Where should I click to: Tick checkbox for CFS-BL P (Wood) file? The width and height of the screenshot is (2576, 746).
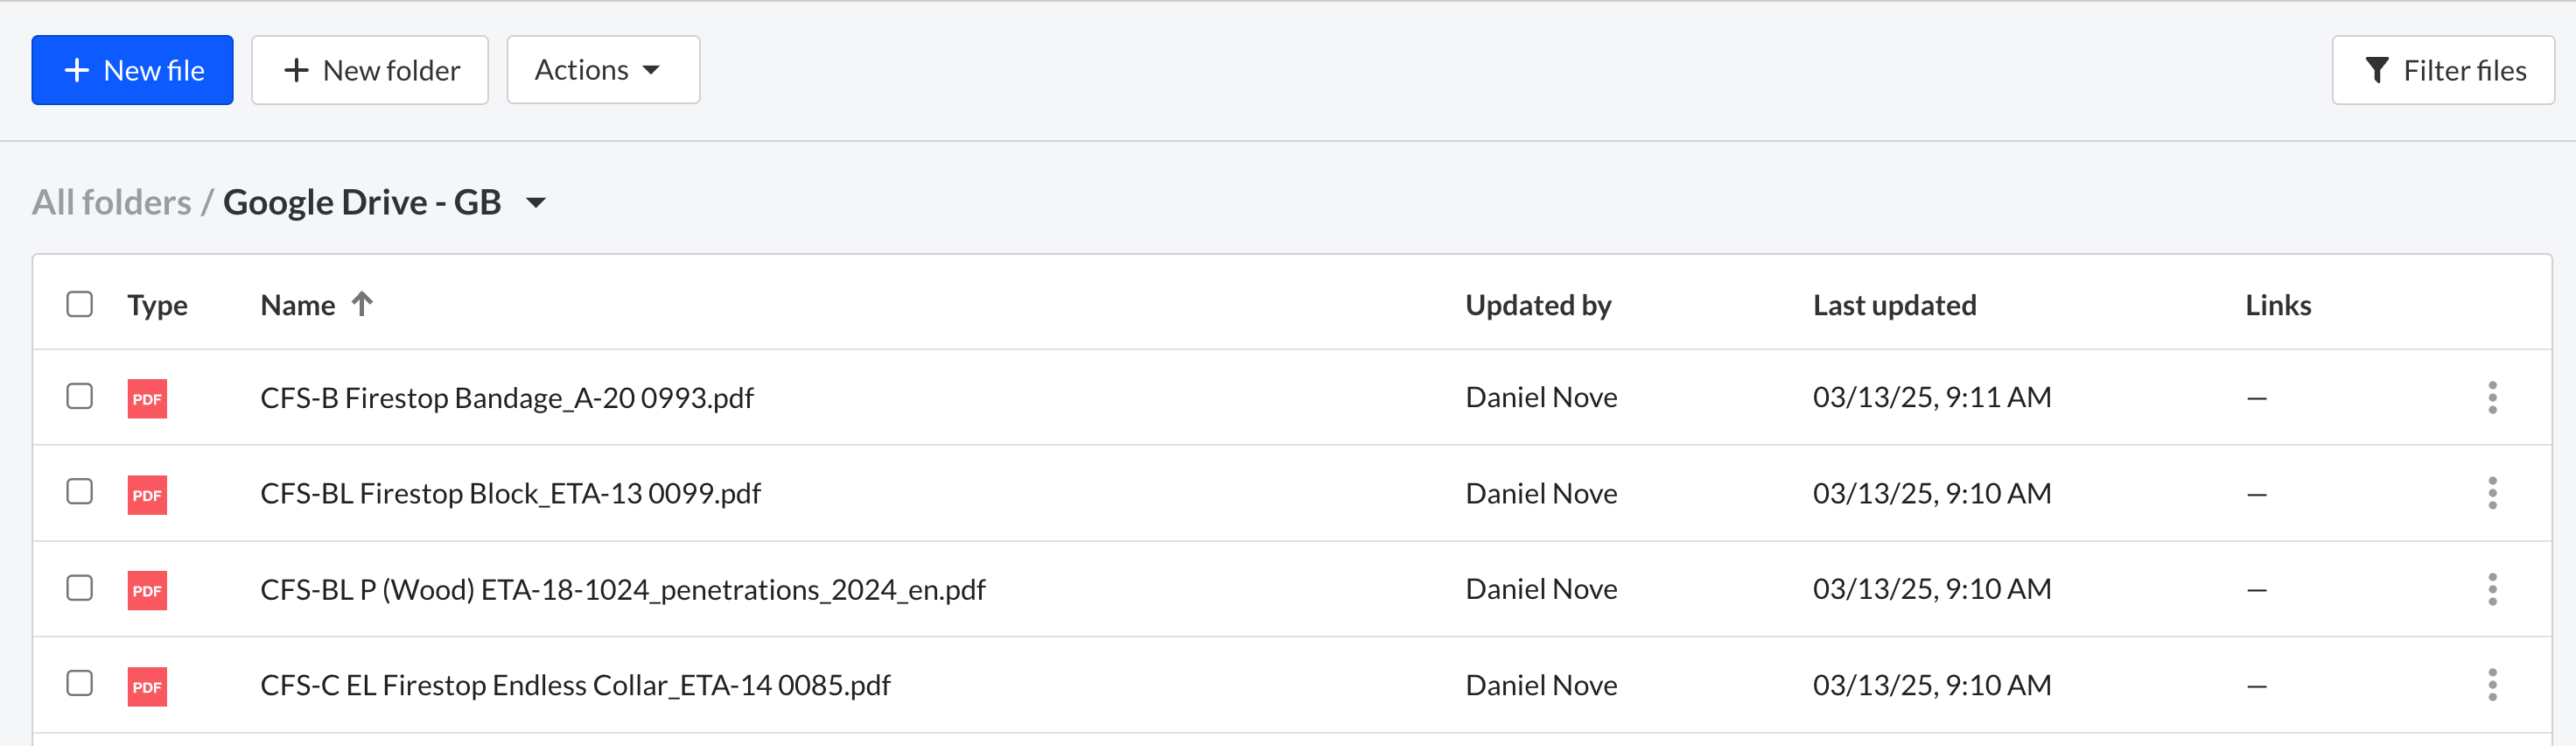tap(79, 587)
